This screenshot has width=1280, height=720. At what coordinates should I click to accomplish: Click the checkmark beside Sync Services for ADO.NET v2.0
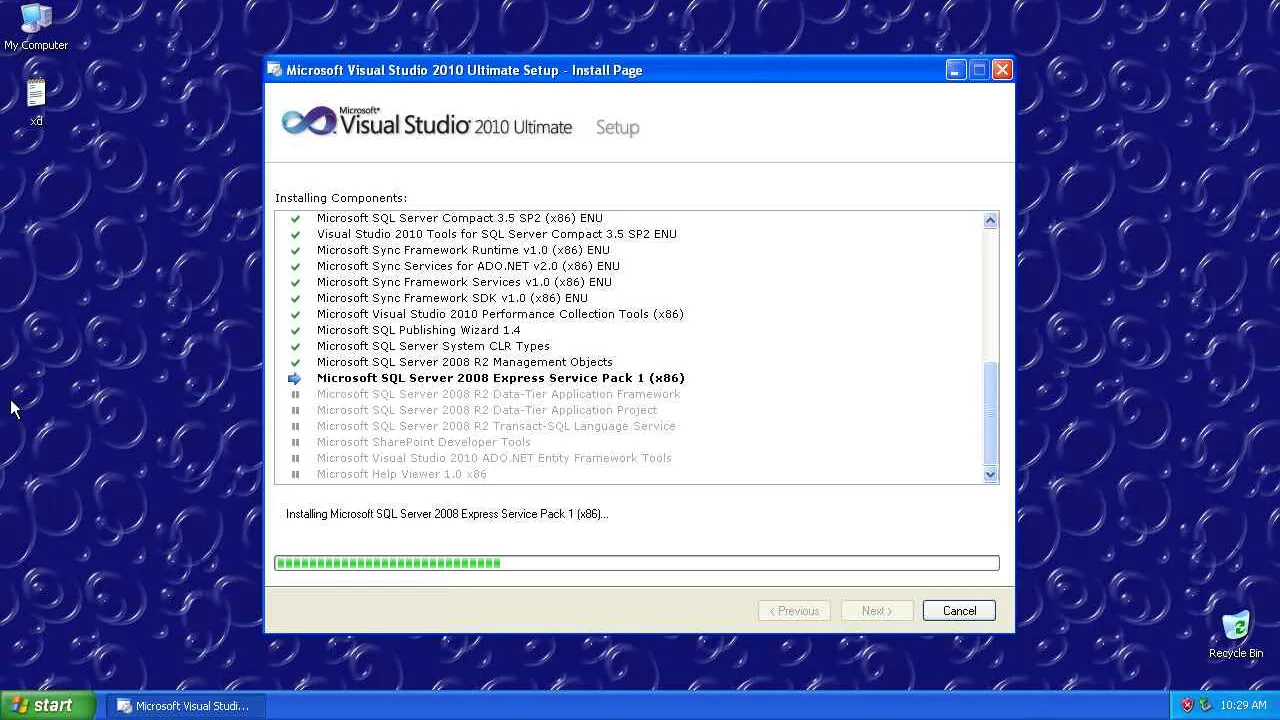tap(295, 266)
